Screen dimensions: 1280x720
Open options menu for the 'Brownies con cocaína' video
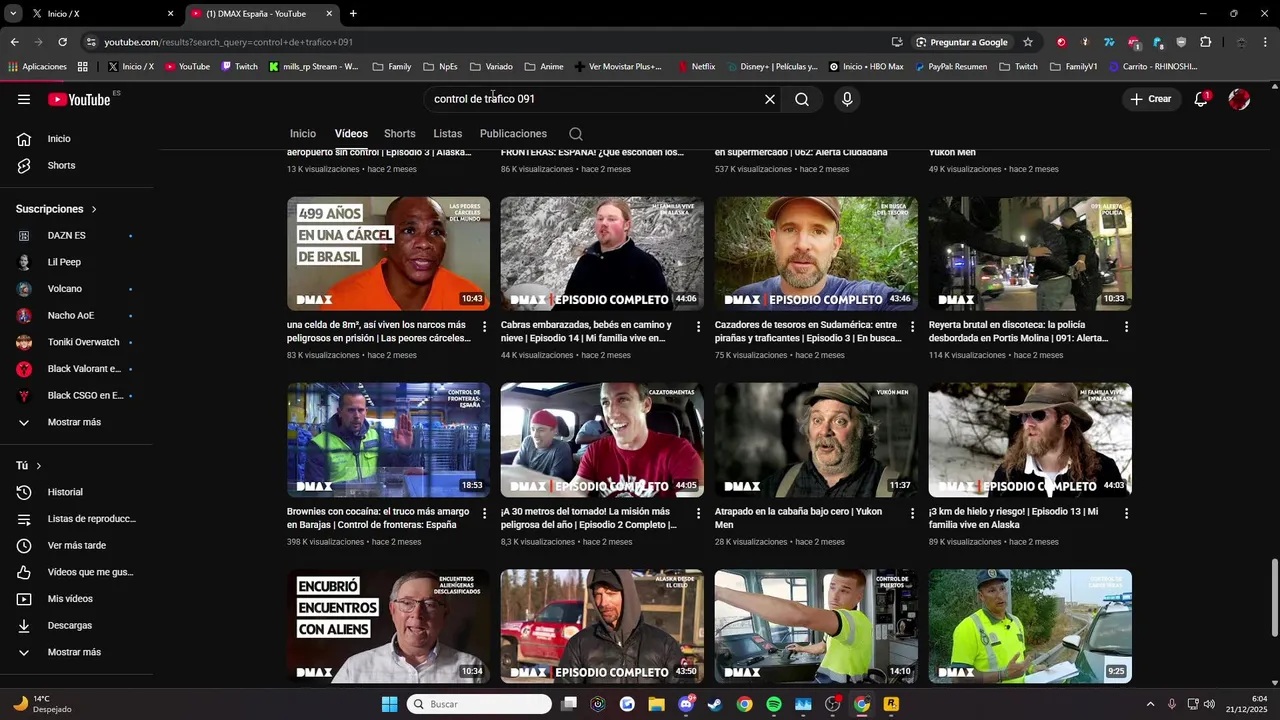pyautogui.click(x=485, y=513)
